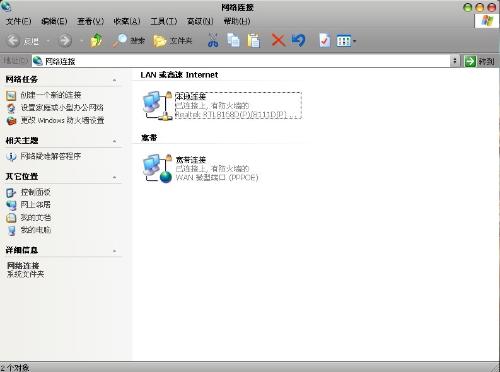The image size is (500, 372).
Task: Click the network troubleshooter info icon
Action: pyautogui.click(x=11, y=156)
